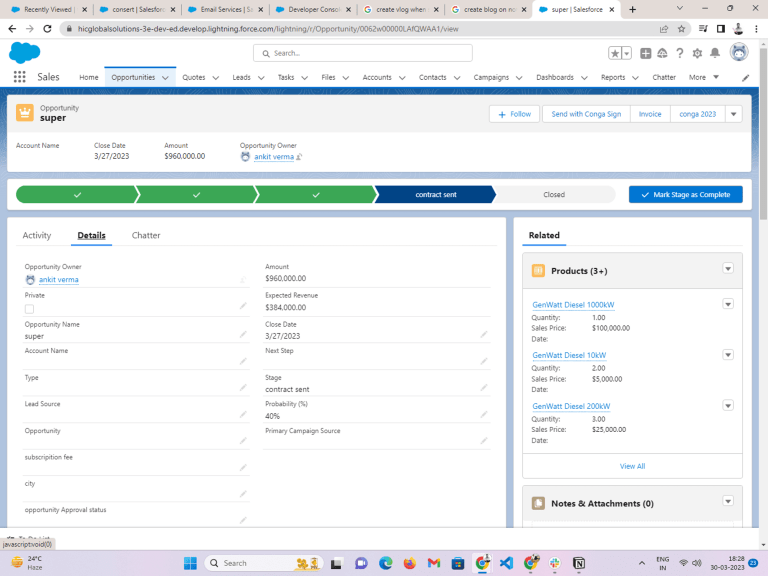768x576 pixels.
Task: Click the conga 2023 button
Action: point(697,114)
